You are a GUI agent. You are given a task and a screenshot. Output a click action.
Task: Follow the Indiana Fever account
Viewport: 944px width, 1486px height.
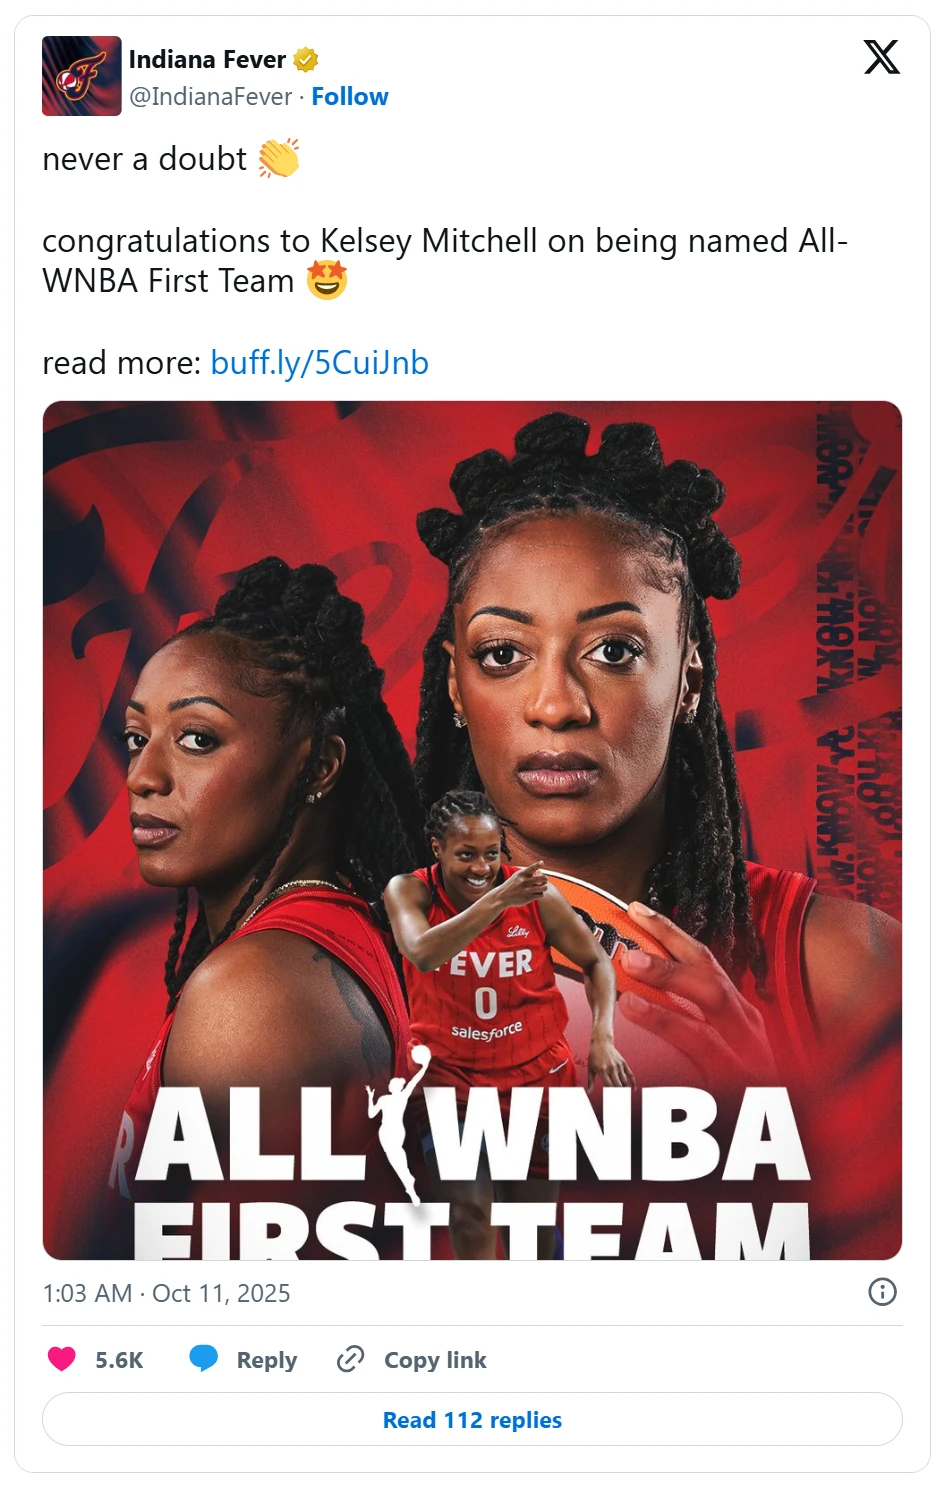350,97
